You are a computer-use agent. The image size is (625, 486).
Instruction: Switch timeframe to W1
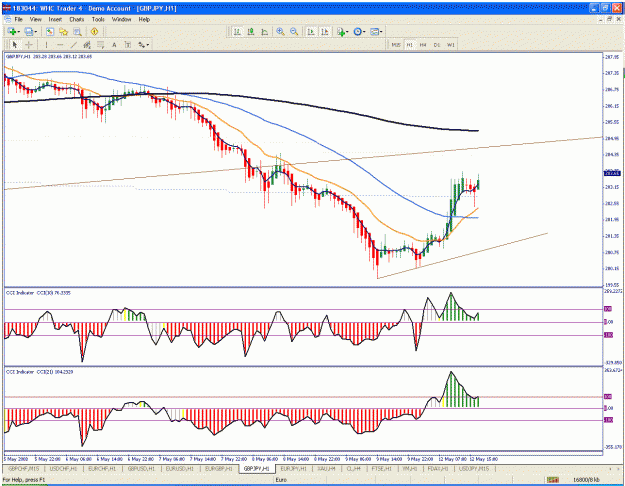click(x=450, y=45)
